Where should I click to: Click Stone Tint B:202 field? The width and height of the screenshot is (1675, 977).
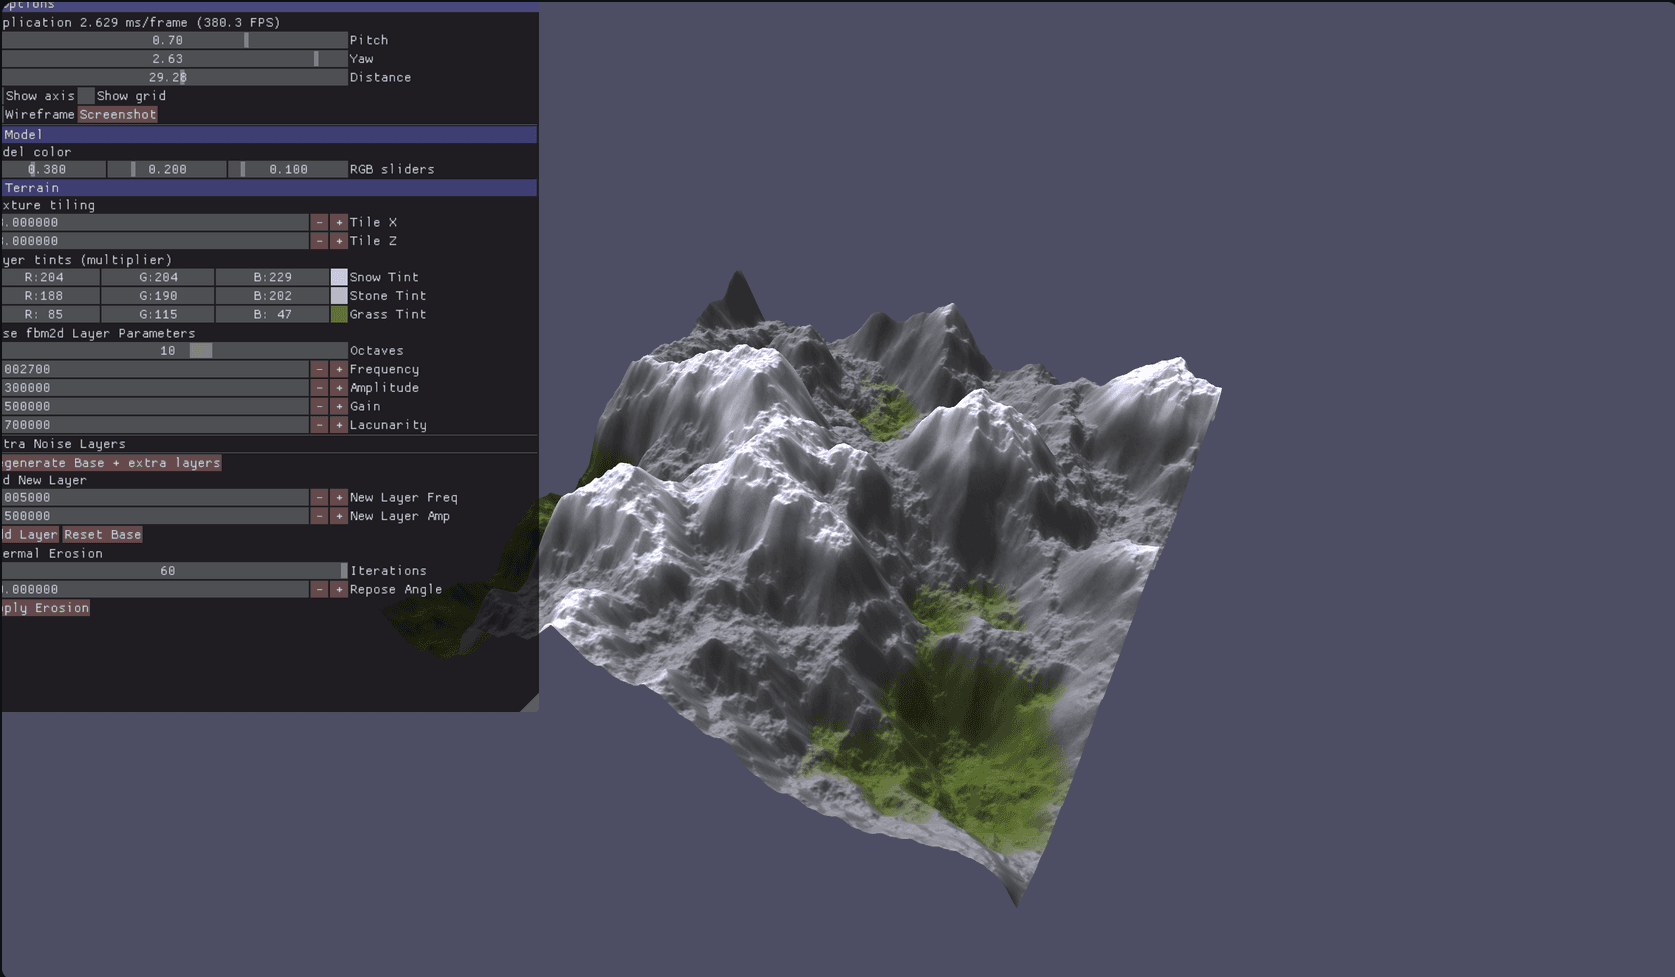272,296
